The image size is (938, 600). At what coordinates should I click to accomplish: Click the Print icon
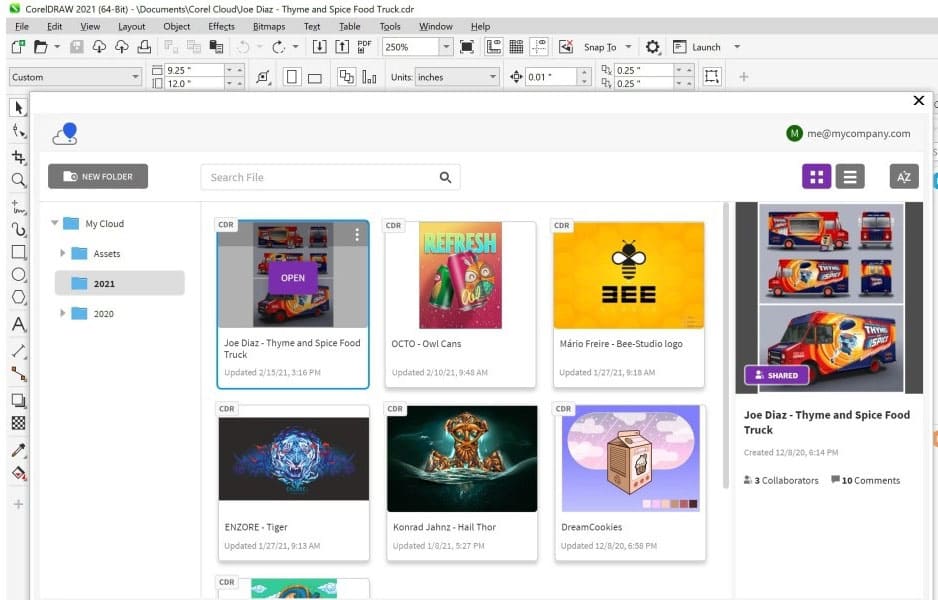(144, 47)
